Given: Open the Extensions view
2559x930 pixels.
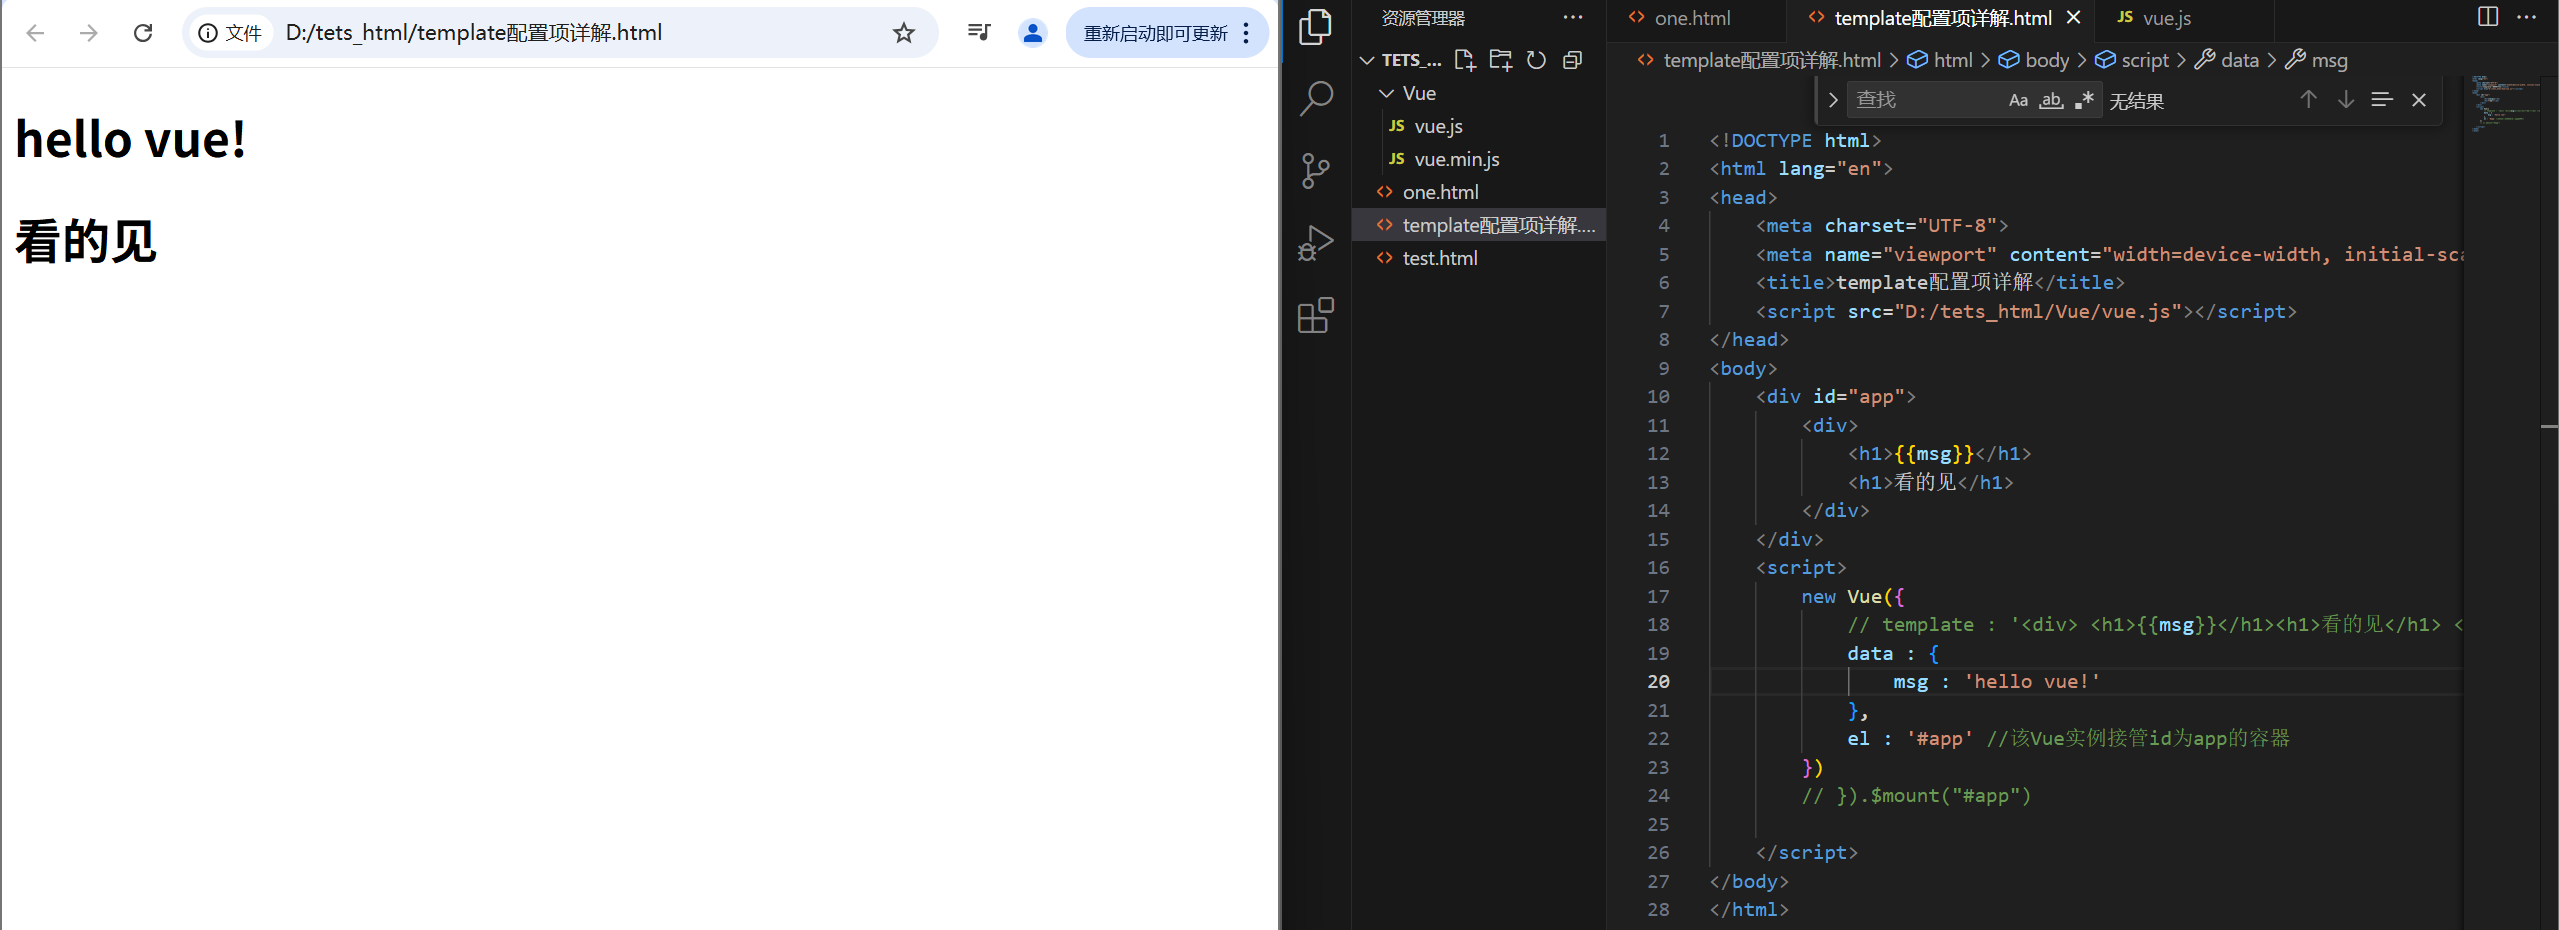Looking at the screenshot, I should pos(1316,315).
